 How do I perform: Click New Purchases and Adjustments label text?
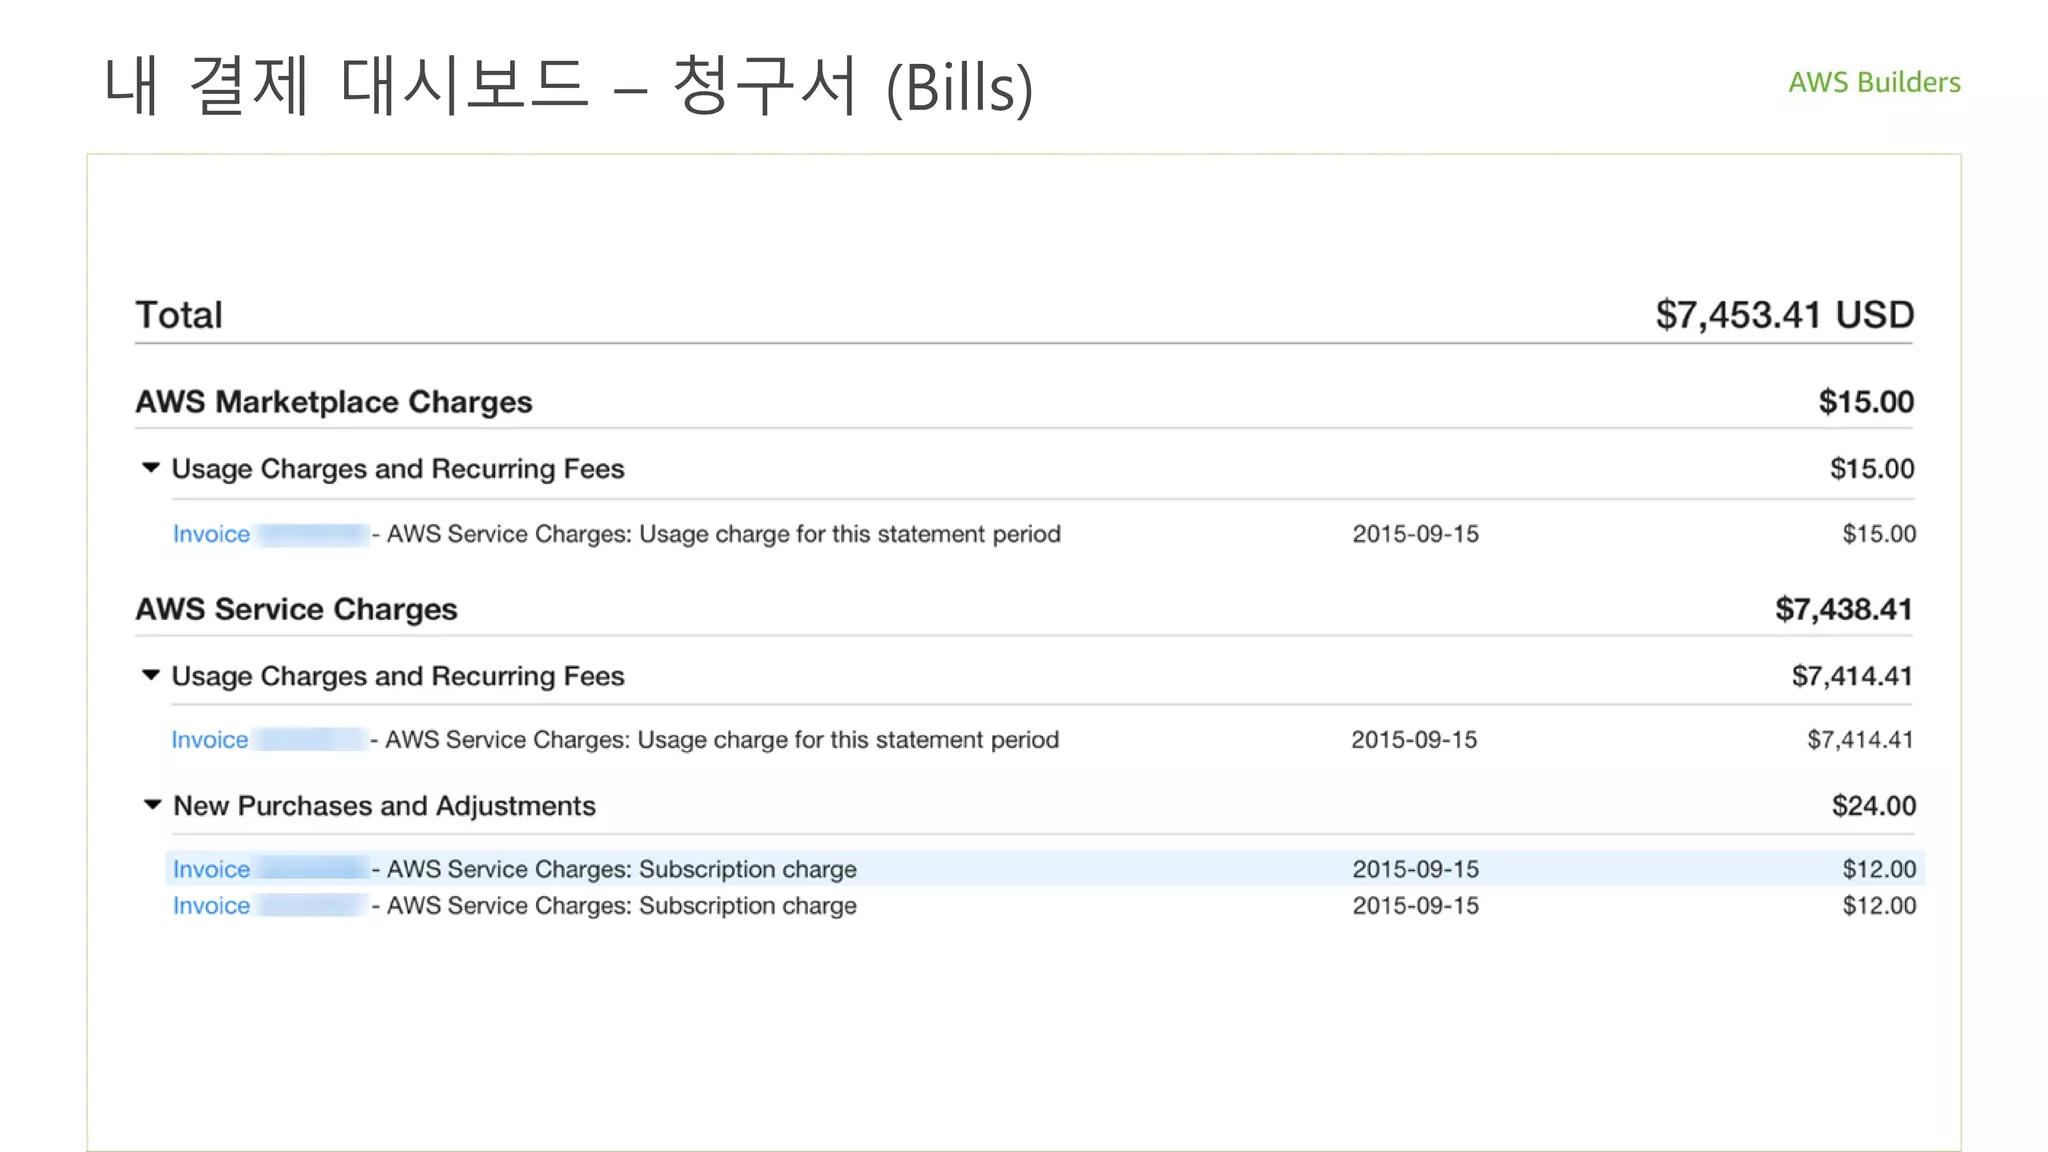[x=385, y=806]
